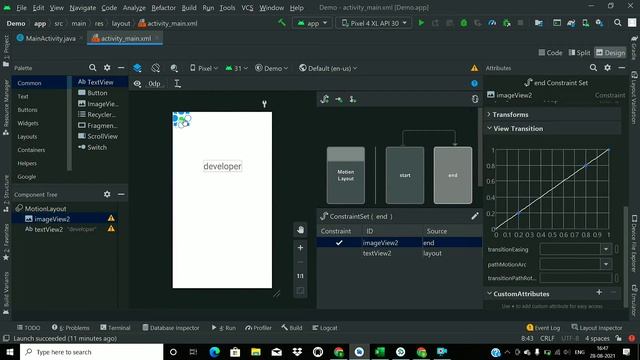The width and height of the screenshot is (640, 360).
Task: Click the Debug app bug icon
Action: (x=464, y=23)
